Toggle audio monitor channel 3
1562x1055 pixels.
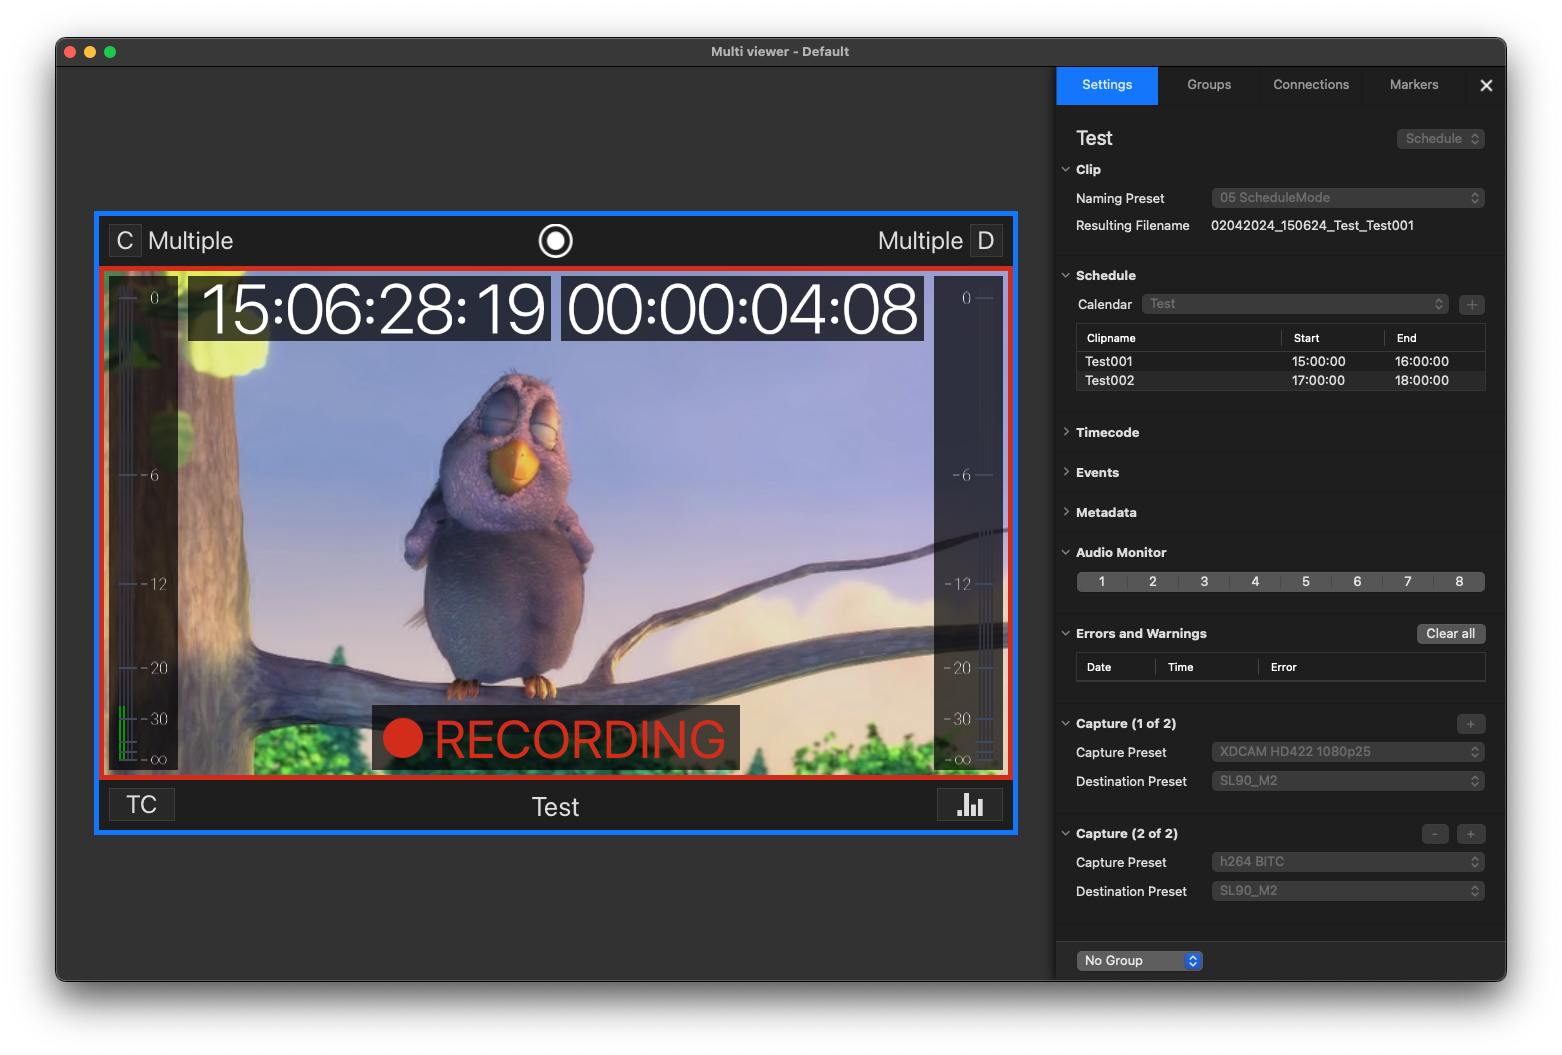click(1204, 582)
